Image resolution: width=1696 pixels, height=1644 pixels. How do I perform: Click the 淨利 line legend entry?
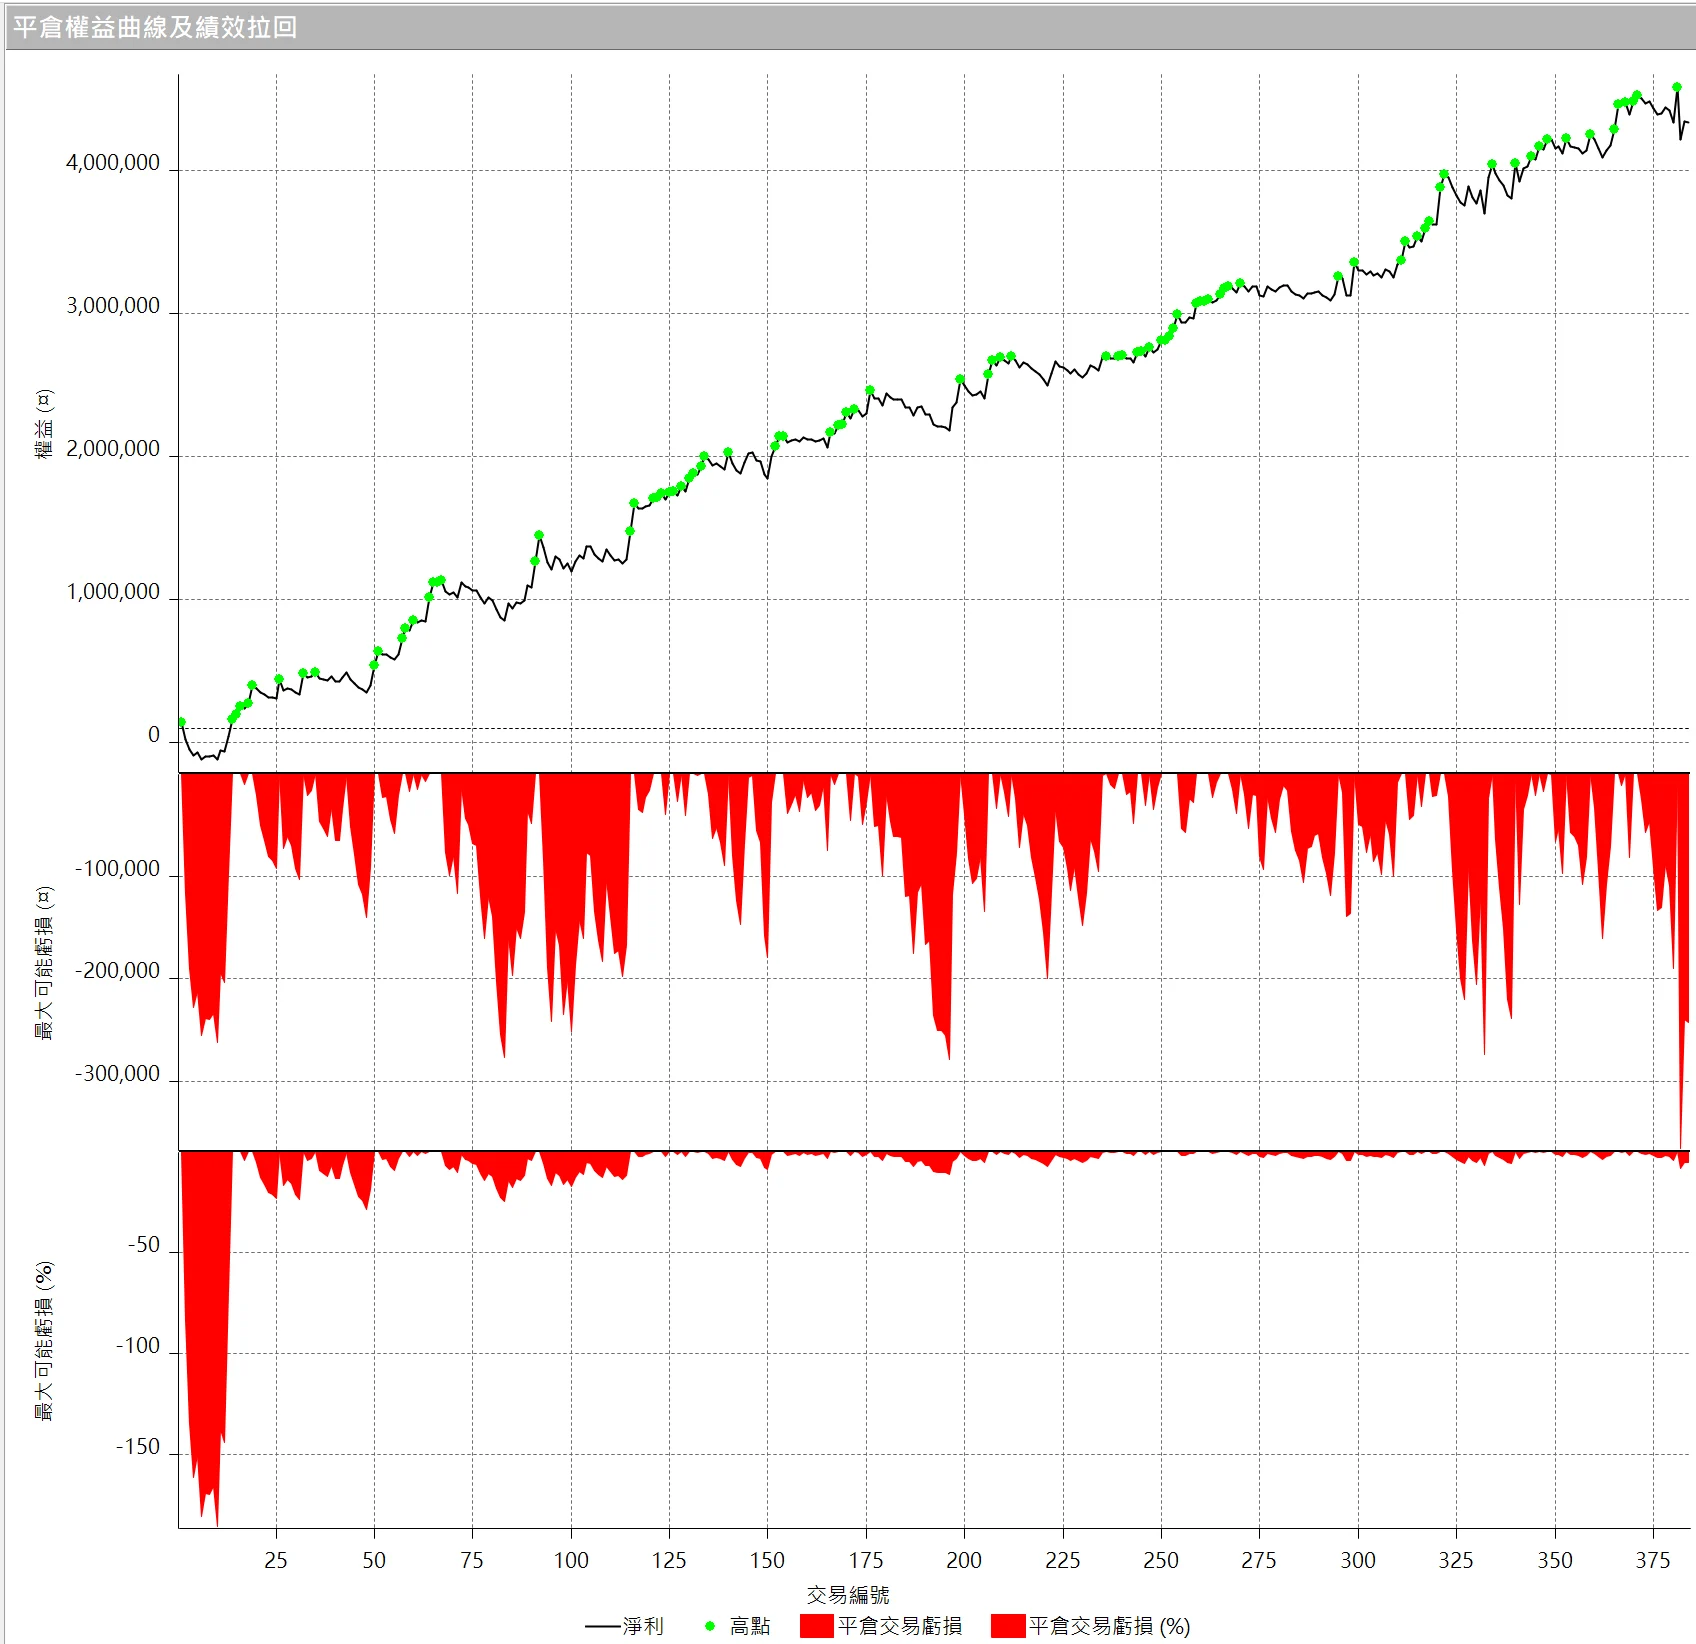pyautogui.click(x=624, y=1626)
